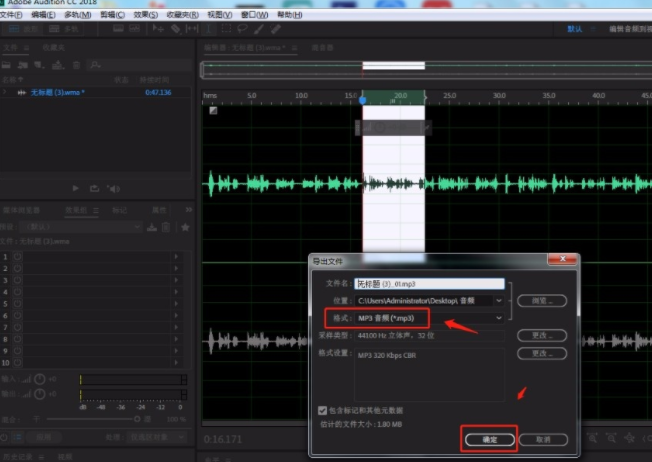
Task: Toggle power for effect slot 2
Action: point(17,268)
